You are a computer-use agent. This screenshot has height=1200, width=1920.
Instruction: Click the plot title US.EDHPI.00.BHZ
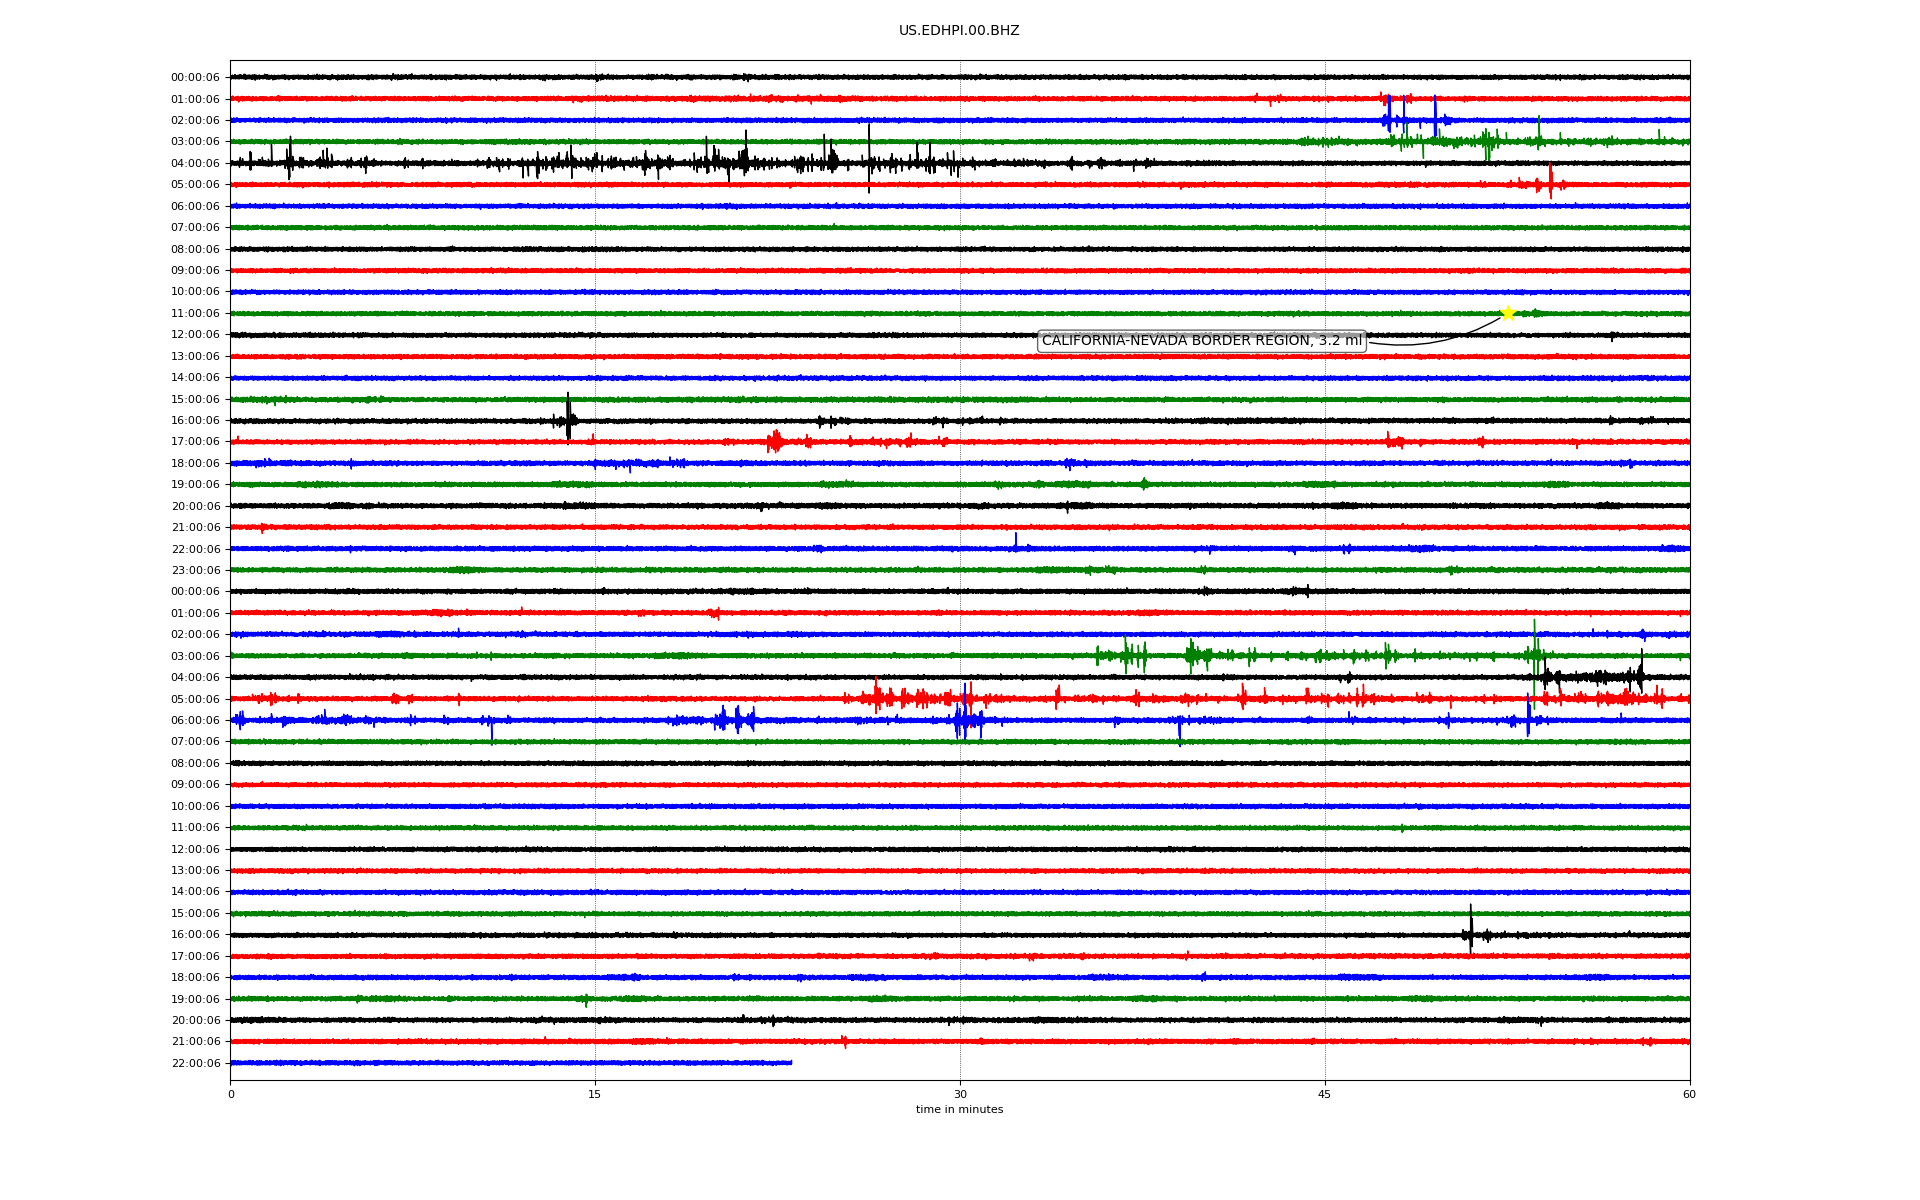(x=959, y=31)
